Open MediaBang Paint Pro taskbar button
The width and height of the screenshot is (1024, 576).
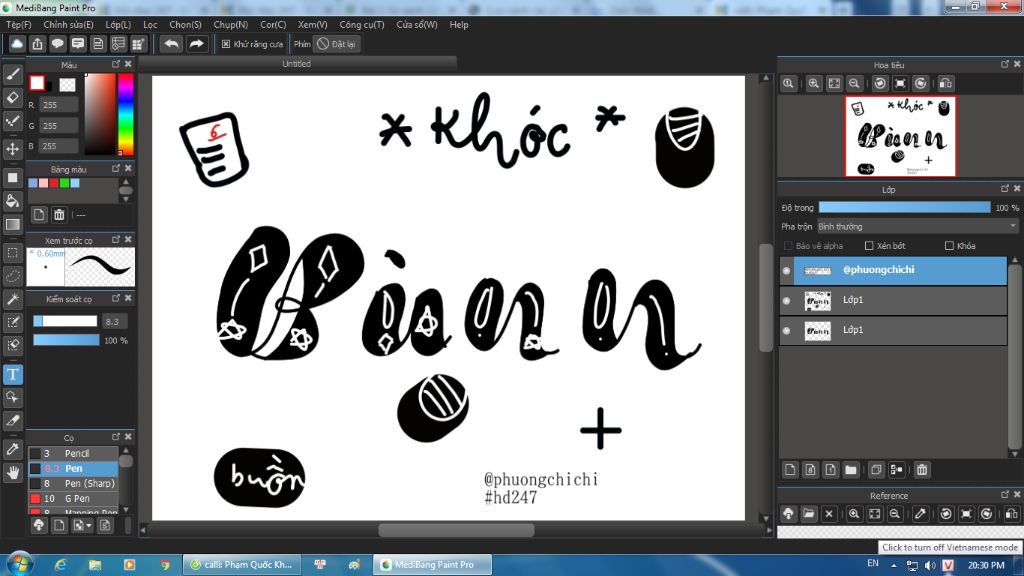click(433, 565)
